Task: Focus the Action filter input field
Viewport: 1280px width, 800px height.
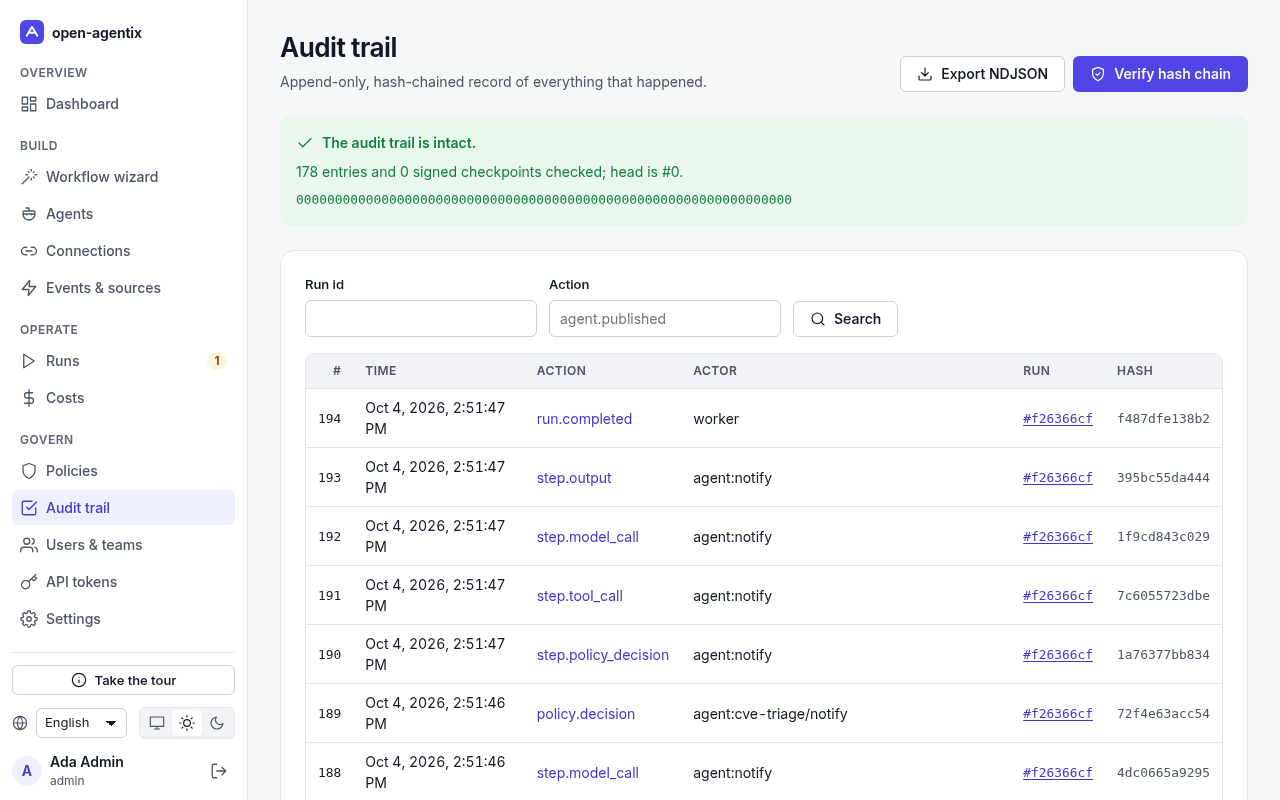Action: coord(665,319)
